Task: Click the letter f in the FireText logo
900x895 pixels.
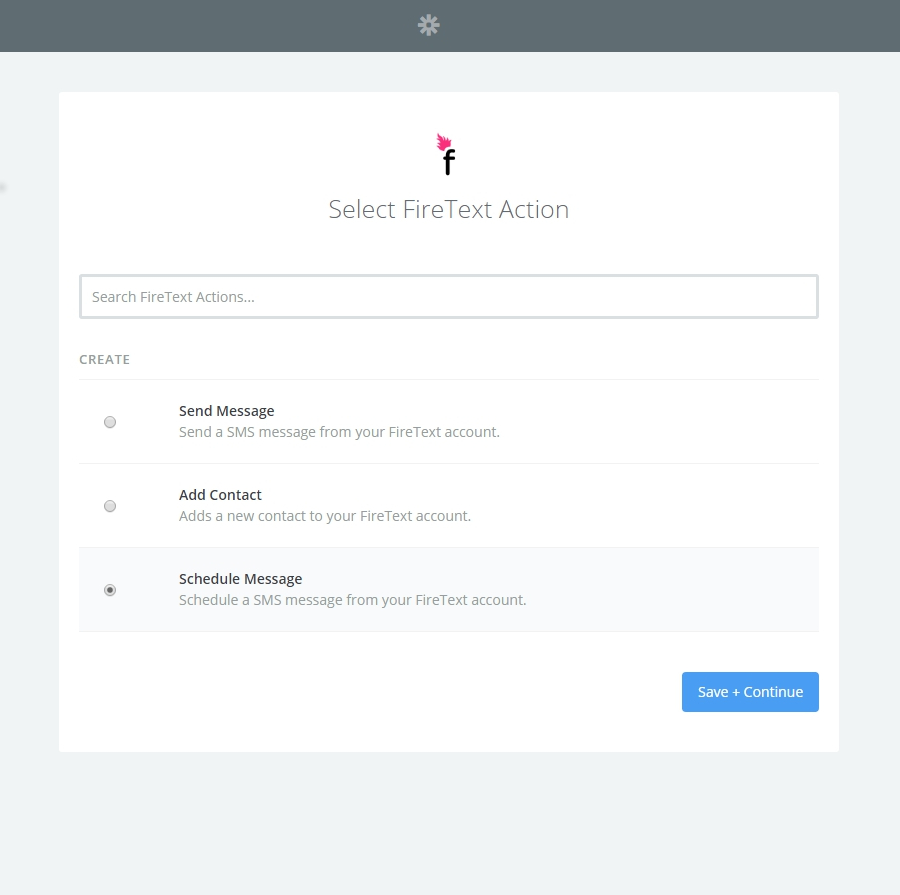Action: 449,163
